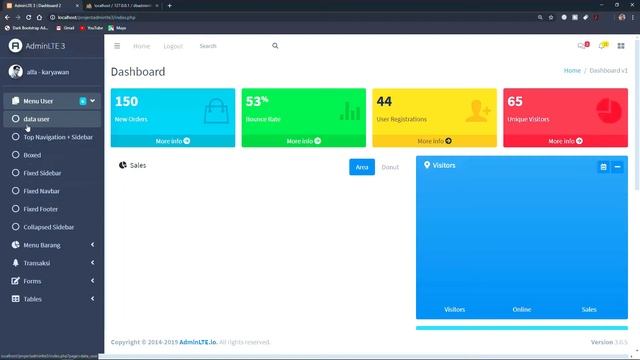Screen dimensions: 640x360
Task: Click the Home navbar link
Action: tap(142, 46)
